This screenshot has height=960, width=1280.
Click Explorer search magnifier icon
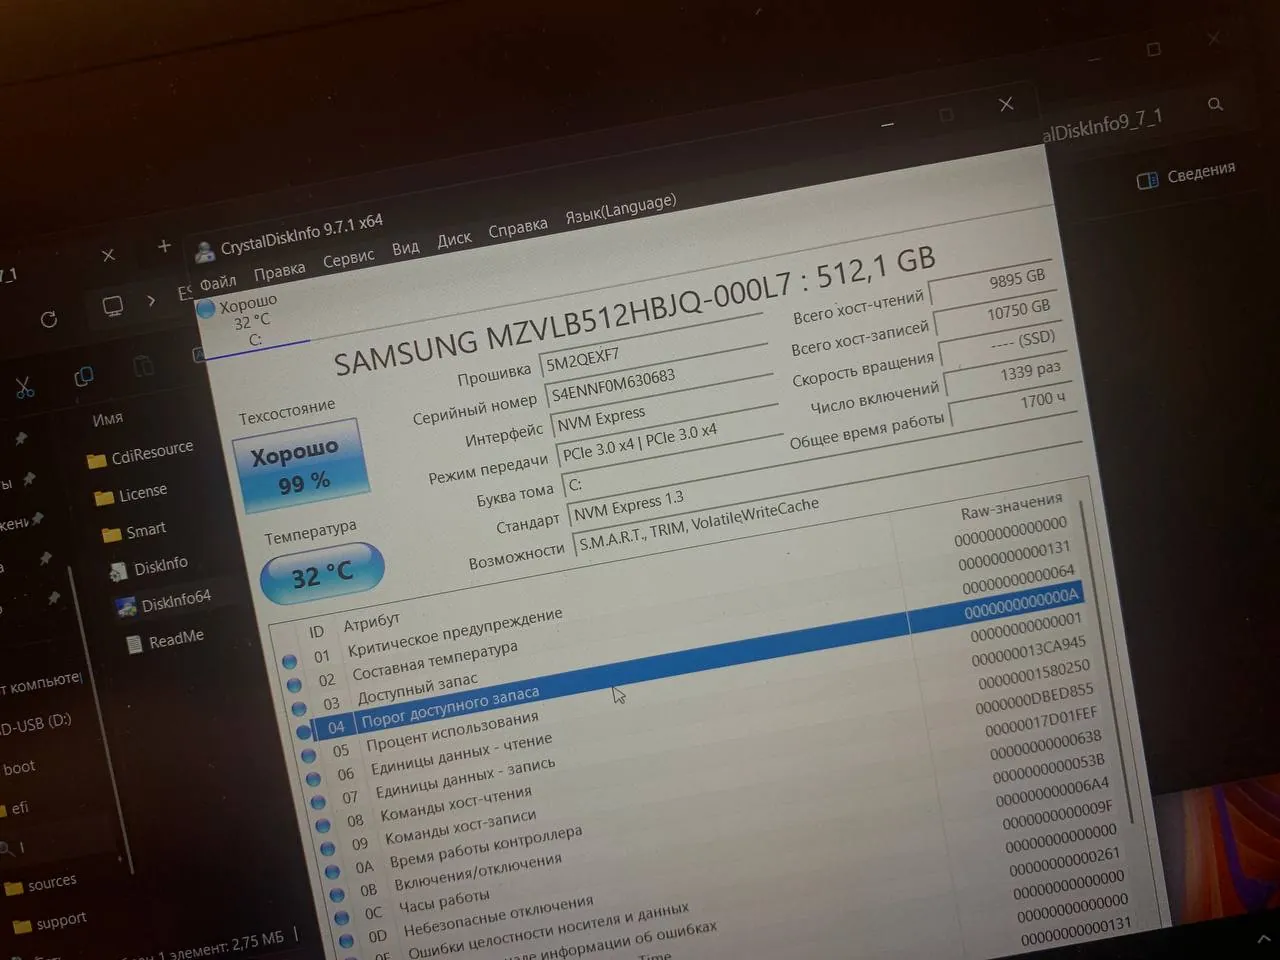click(1215, 104)
